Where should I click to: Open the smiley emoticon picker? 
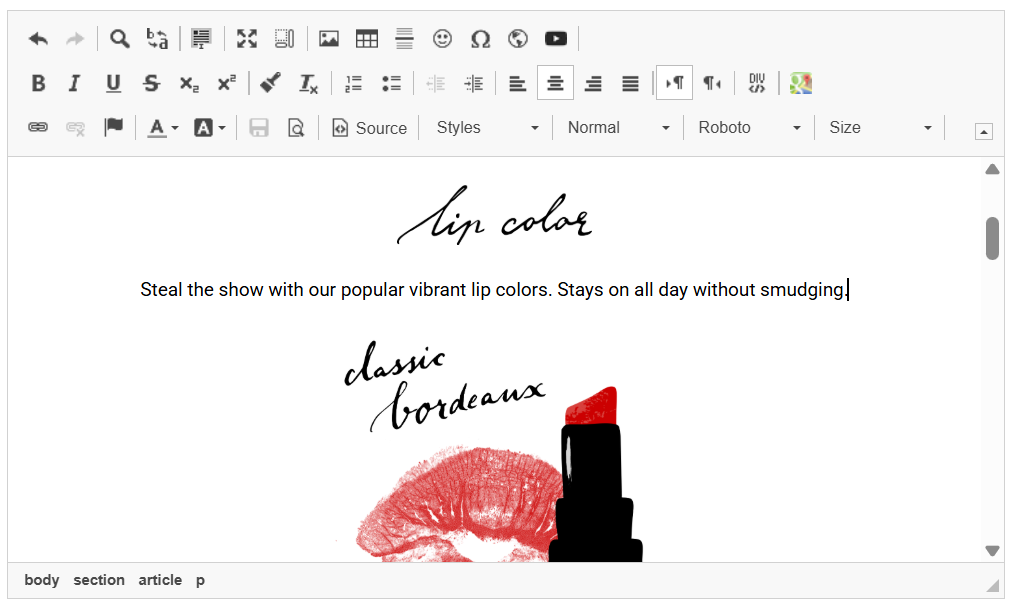442,39
